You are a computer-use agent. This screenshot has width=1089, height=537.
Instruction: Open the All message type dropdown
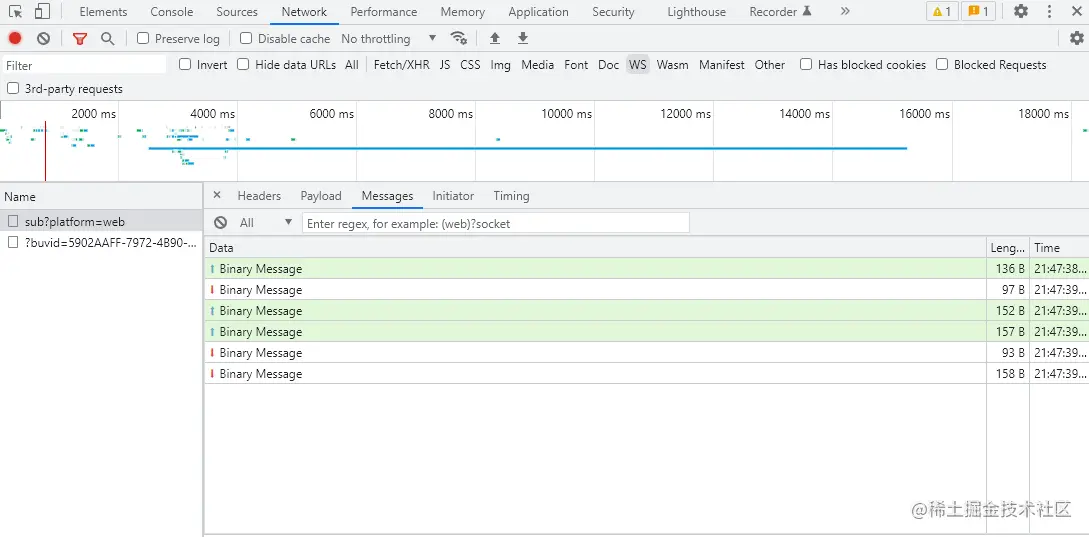click(x=266, y=222)
